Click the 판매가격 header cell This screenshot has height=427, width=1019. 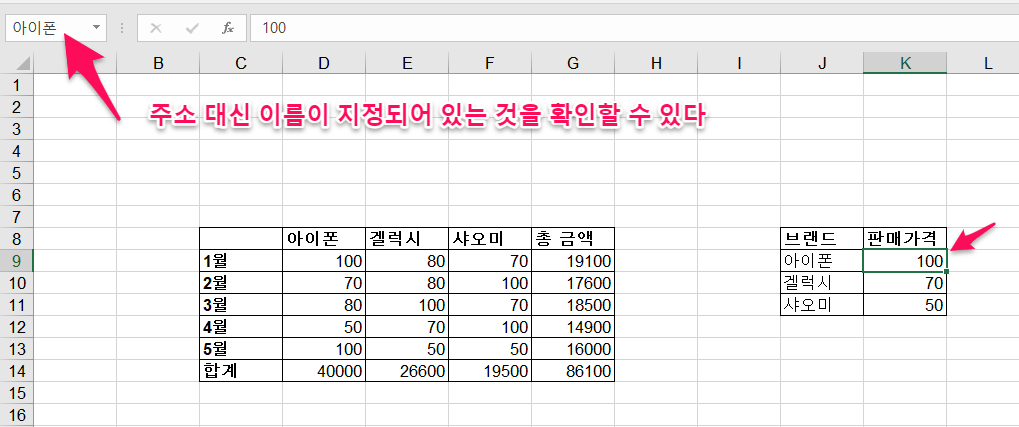905,239
